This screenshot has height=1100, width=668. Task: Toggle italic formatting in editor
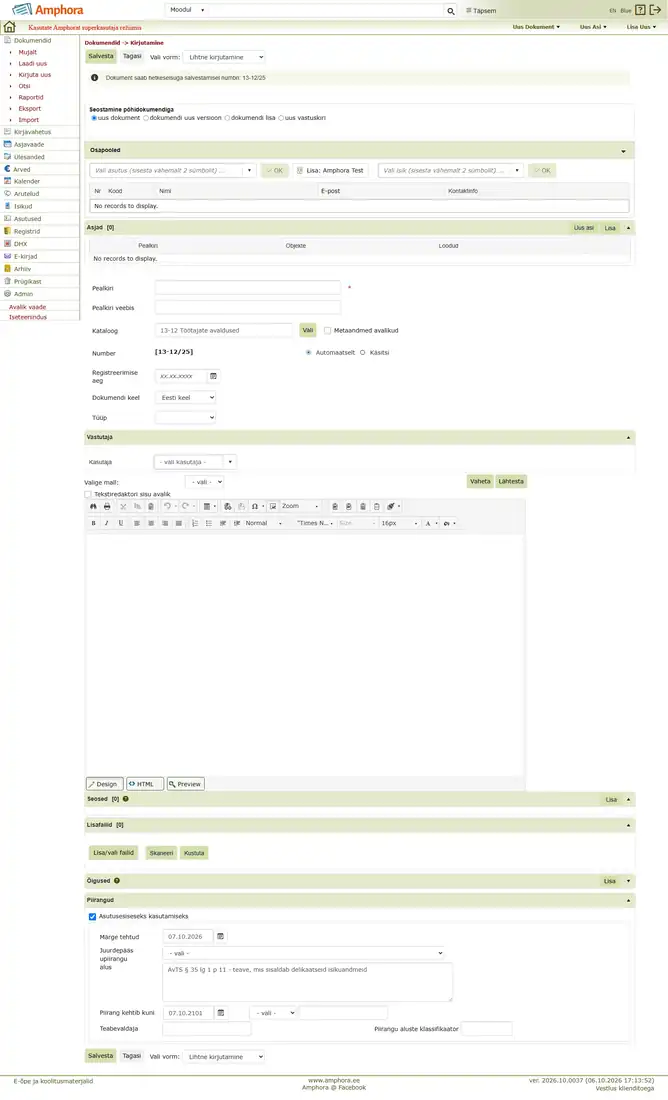point(107,523)
